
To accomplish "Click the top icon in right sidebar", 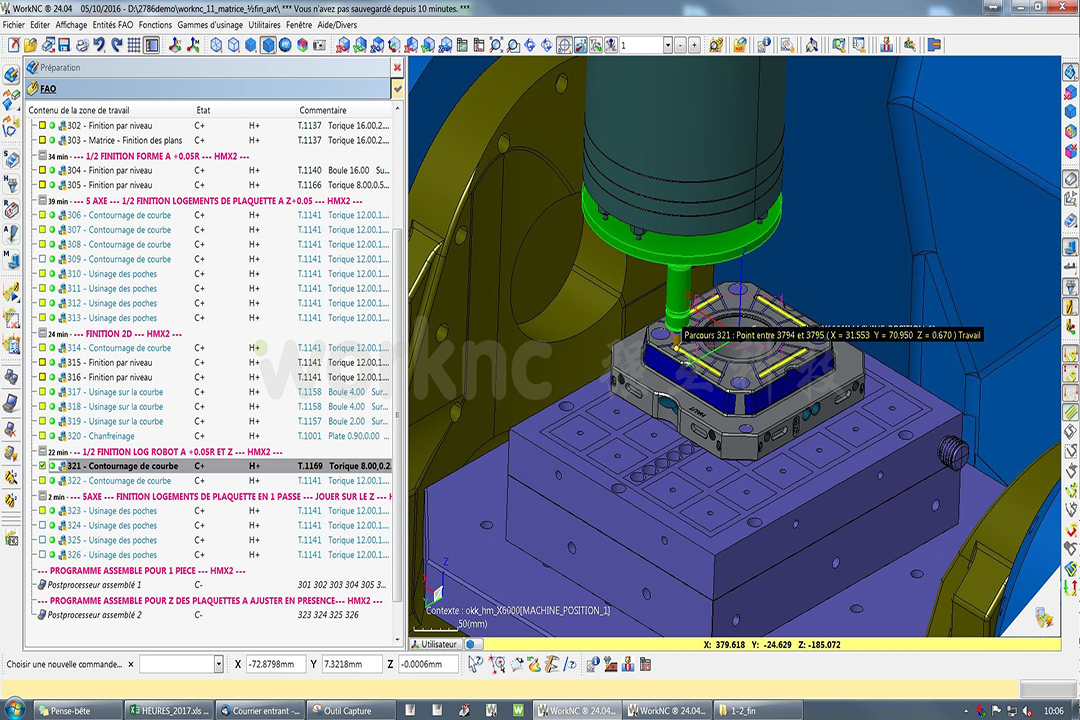I will (x=1070, y=72).
